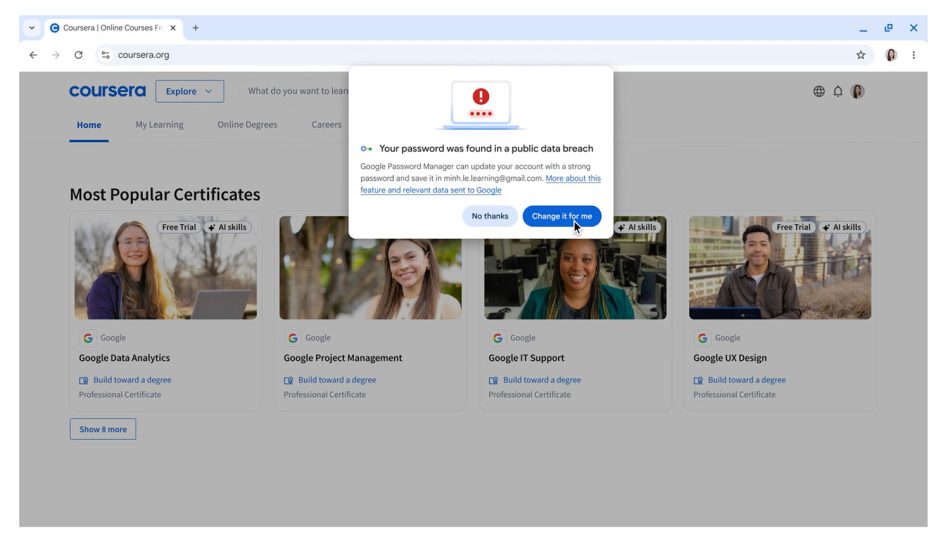The height and width of the screenshot is (535, 950).
Task: Click Show 8 more button
Action: coord(103,429)
